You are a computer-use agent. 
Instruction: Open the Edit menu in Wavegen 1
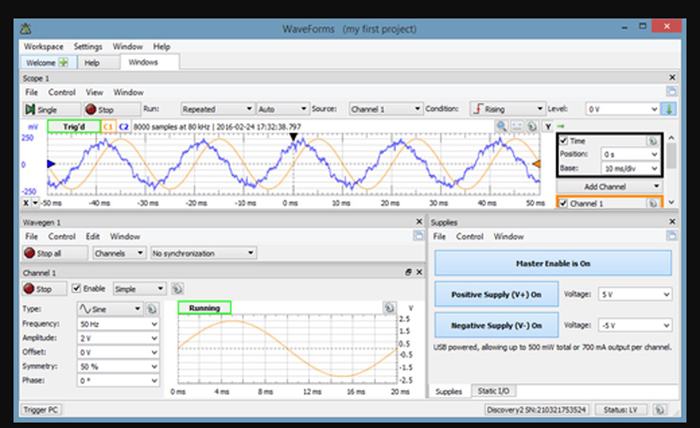tap(92, 237)
